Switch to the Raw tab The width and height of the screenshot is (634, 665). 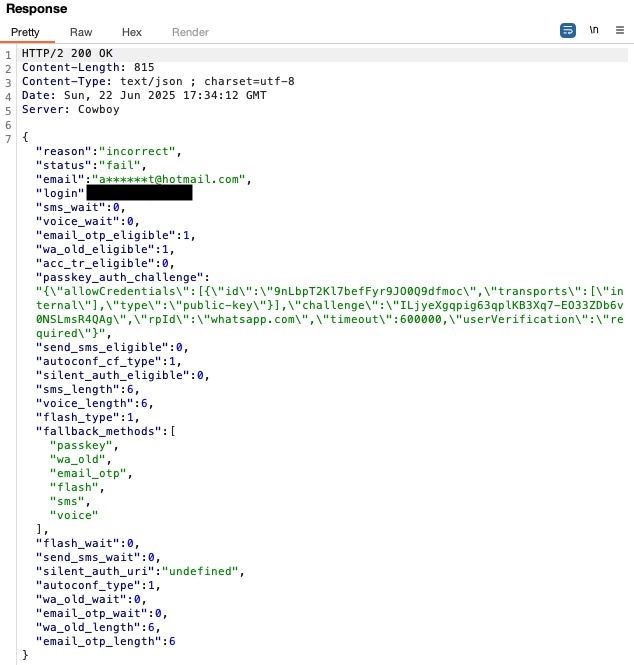click(81, 32)
